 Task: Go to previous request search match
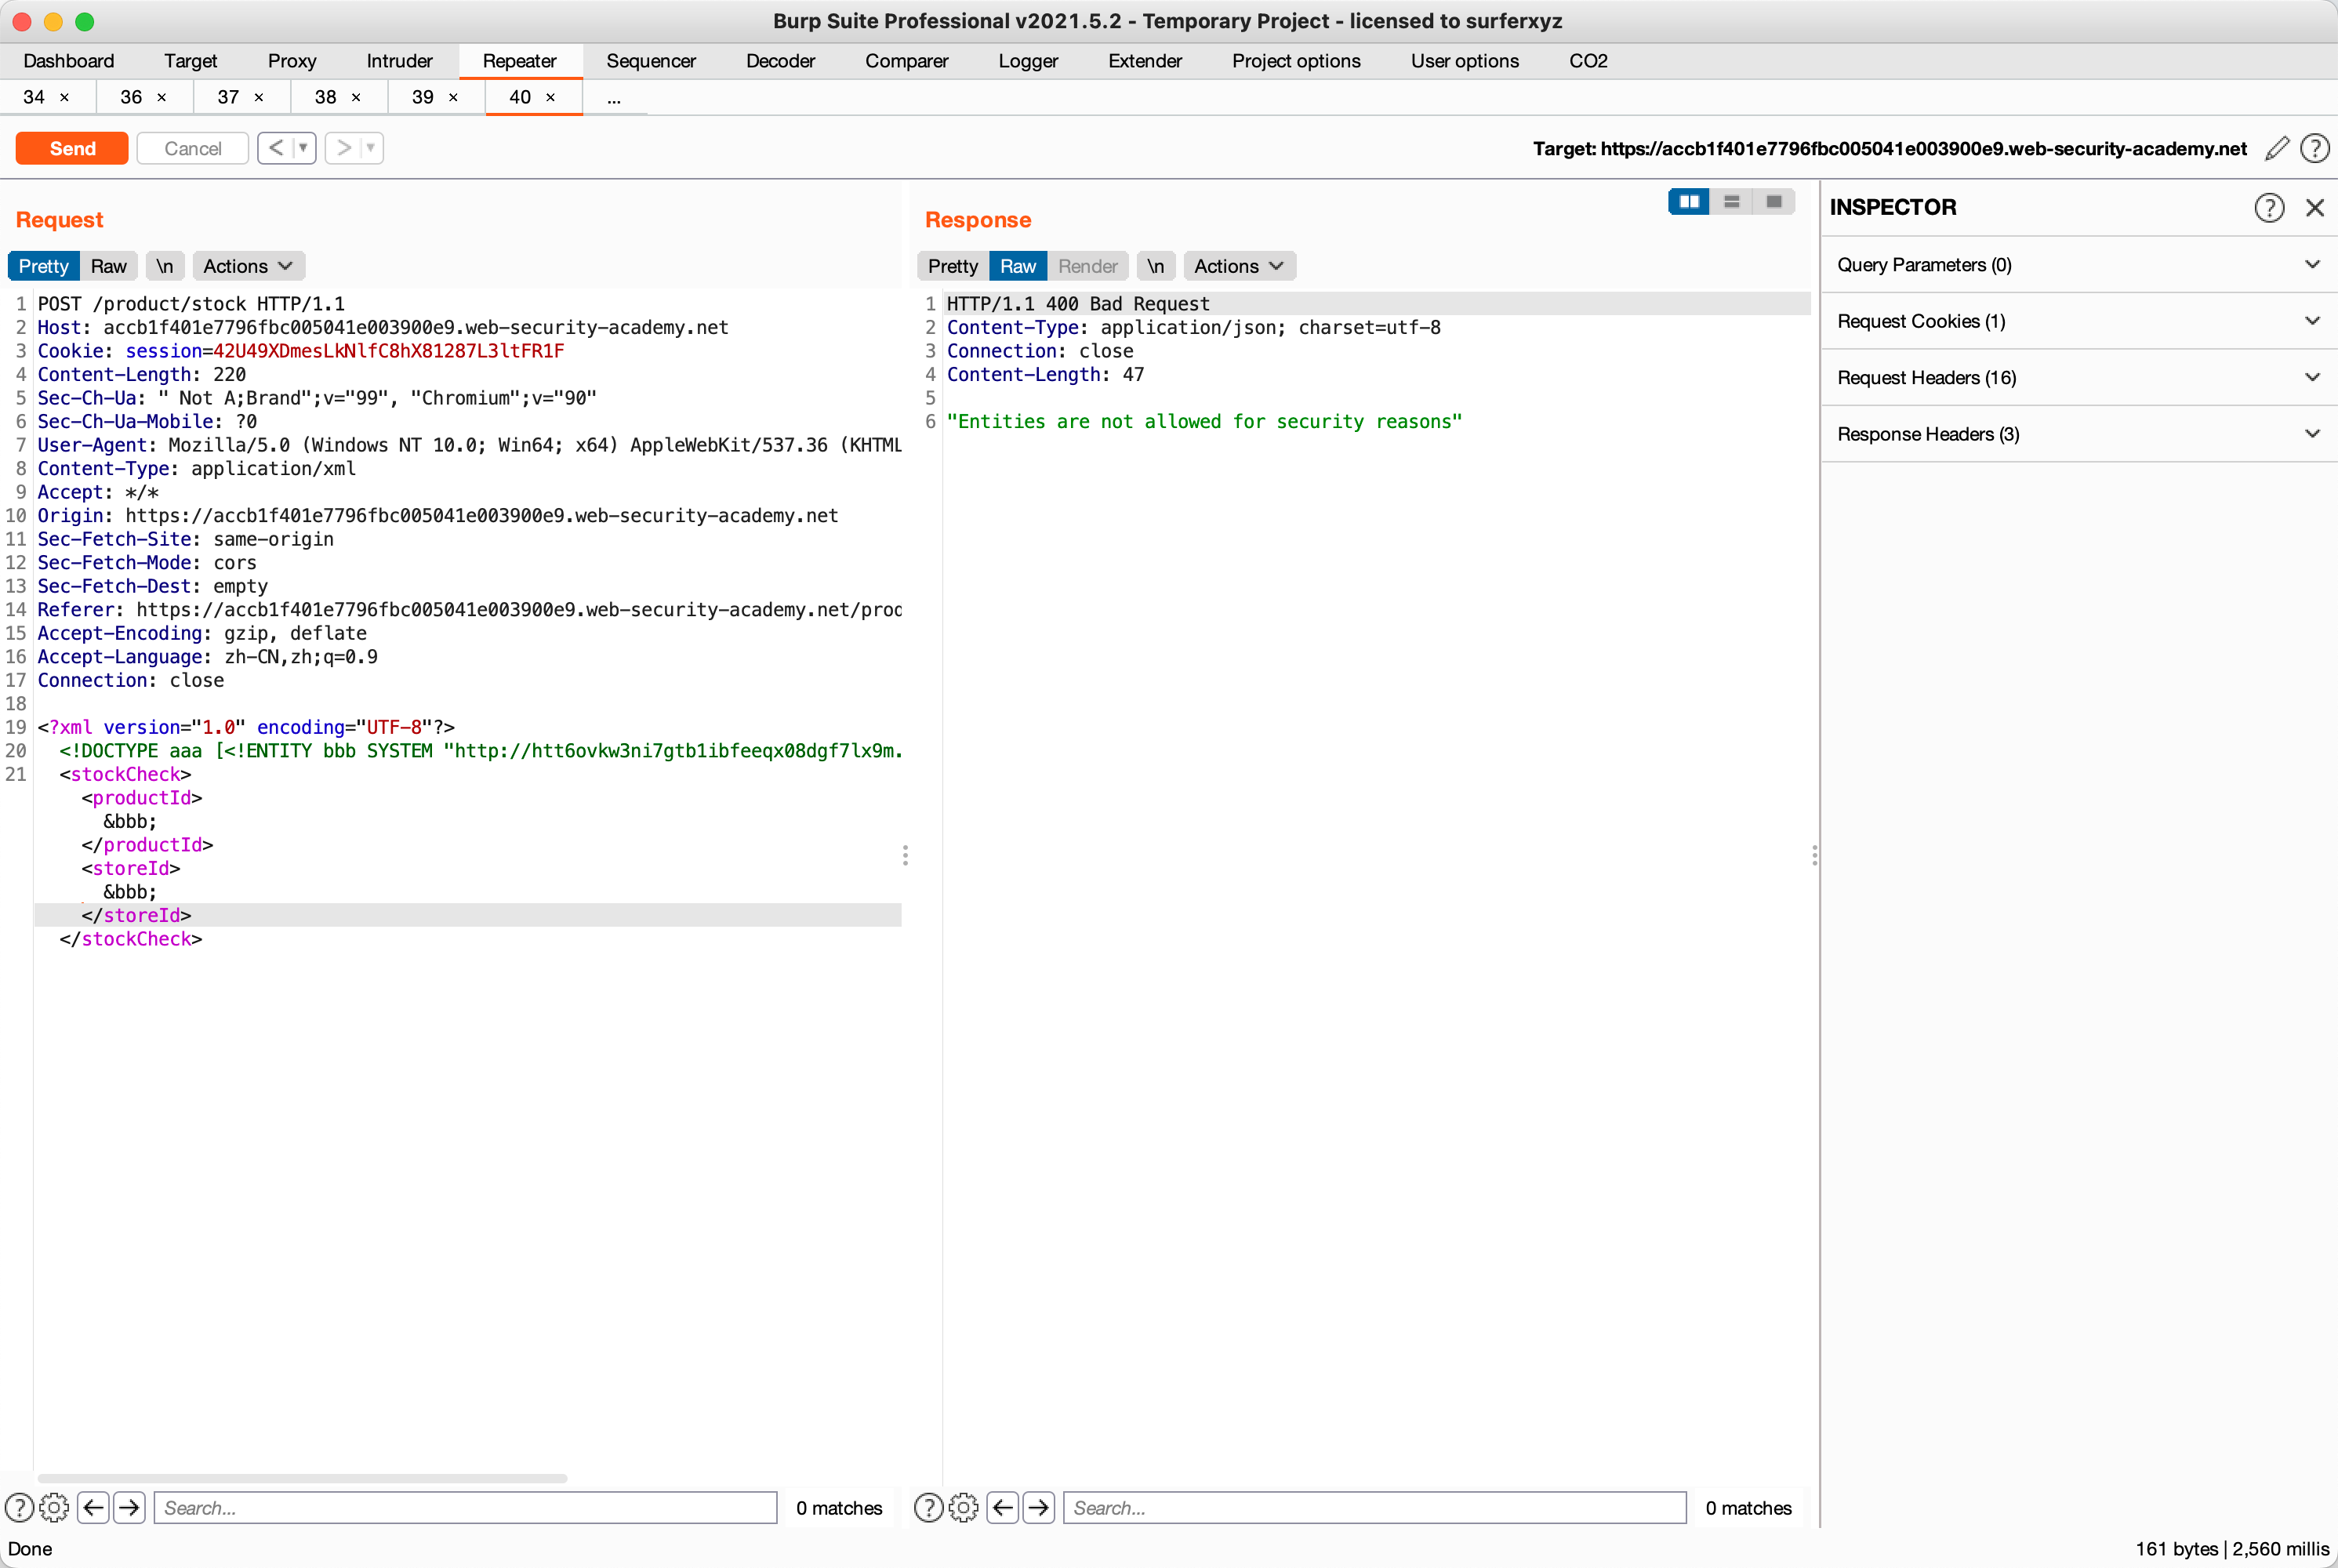click(94, 1507)
